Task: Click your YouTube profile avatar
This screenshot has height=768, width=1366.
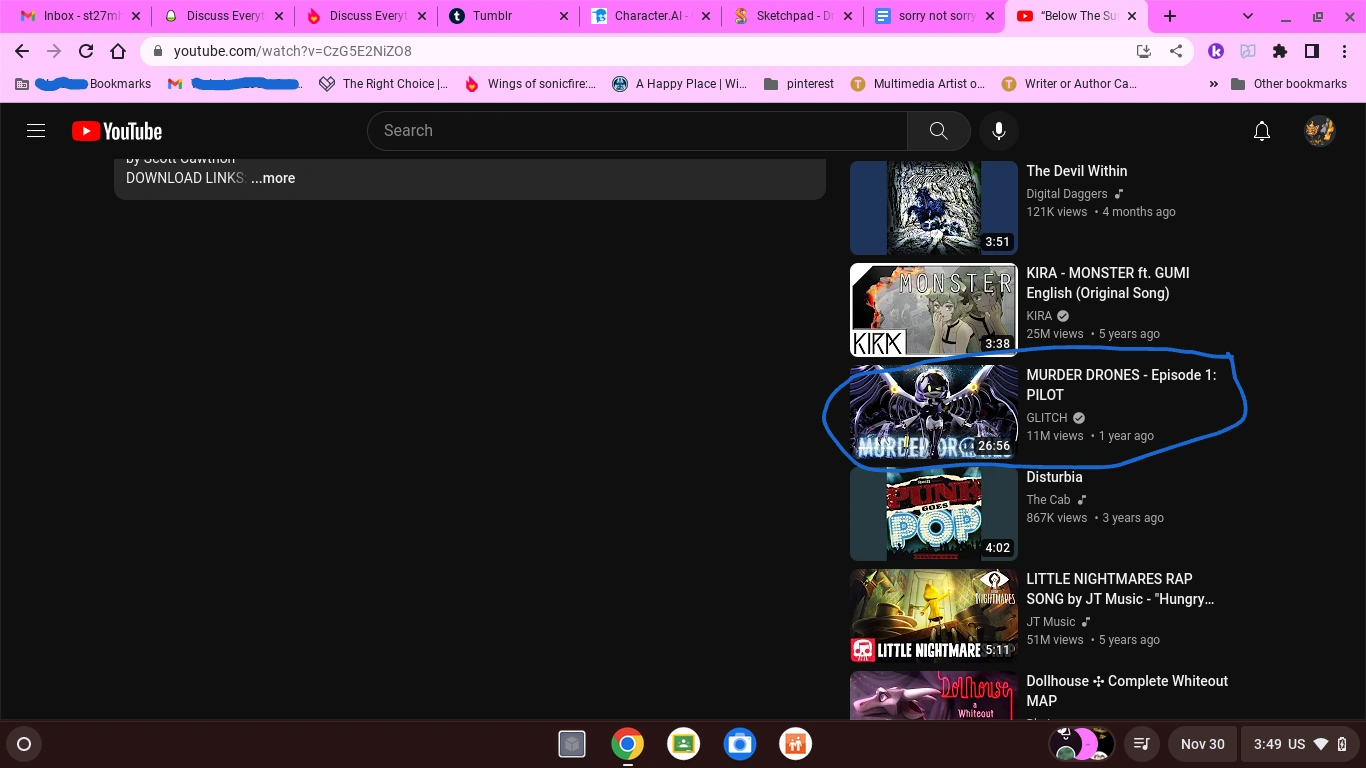Action: tap(1320, 131)
